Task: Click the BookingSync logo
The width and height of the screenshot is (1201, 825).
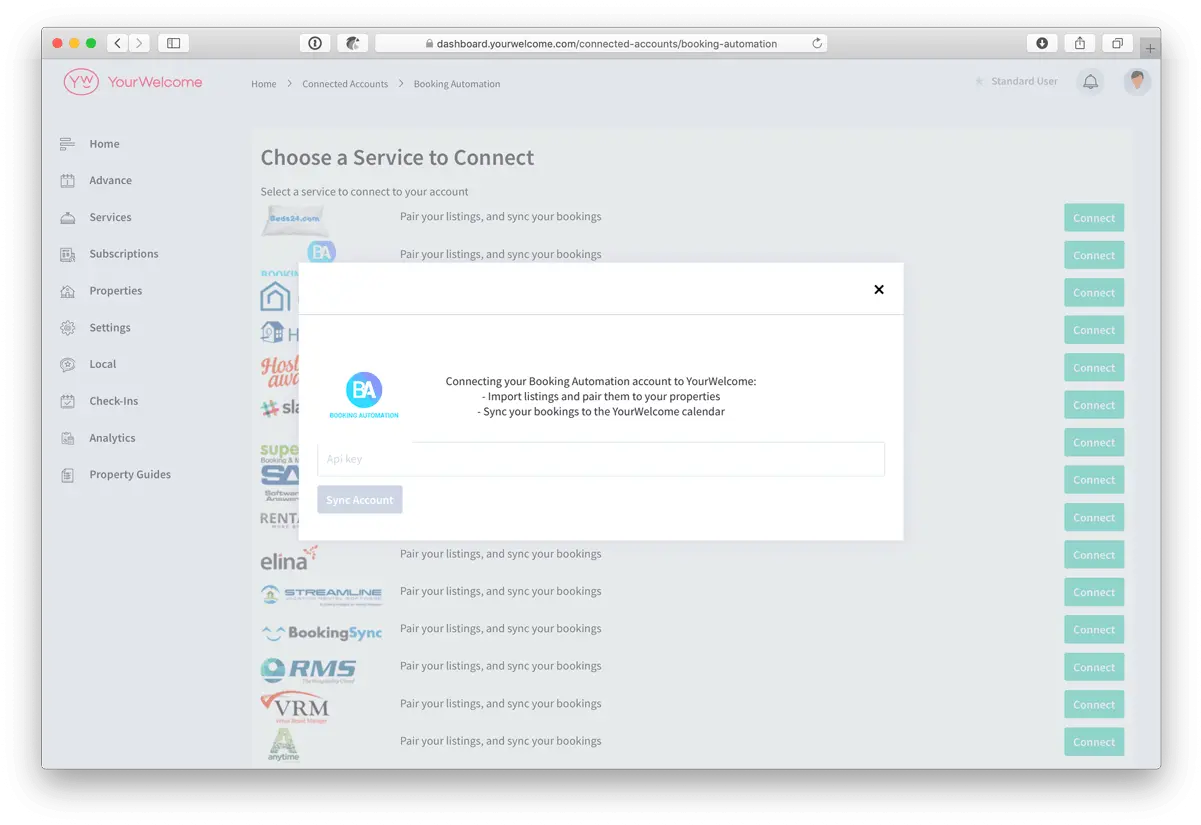Action: (321, 633)
